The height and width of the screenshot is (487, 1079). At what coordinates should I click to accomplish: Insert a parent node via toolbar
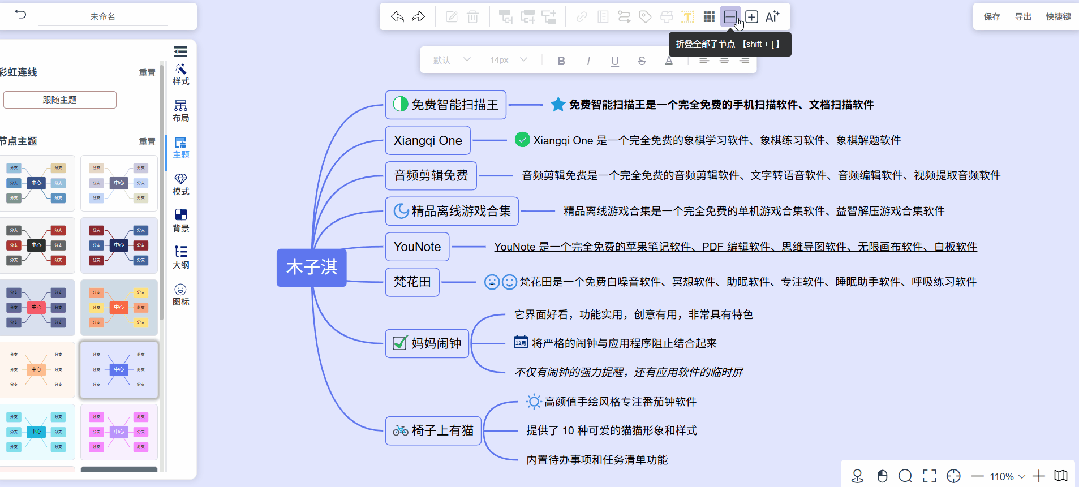pos(549,17)
